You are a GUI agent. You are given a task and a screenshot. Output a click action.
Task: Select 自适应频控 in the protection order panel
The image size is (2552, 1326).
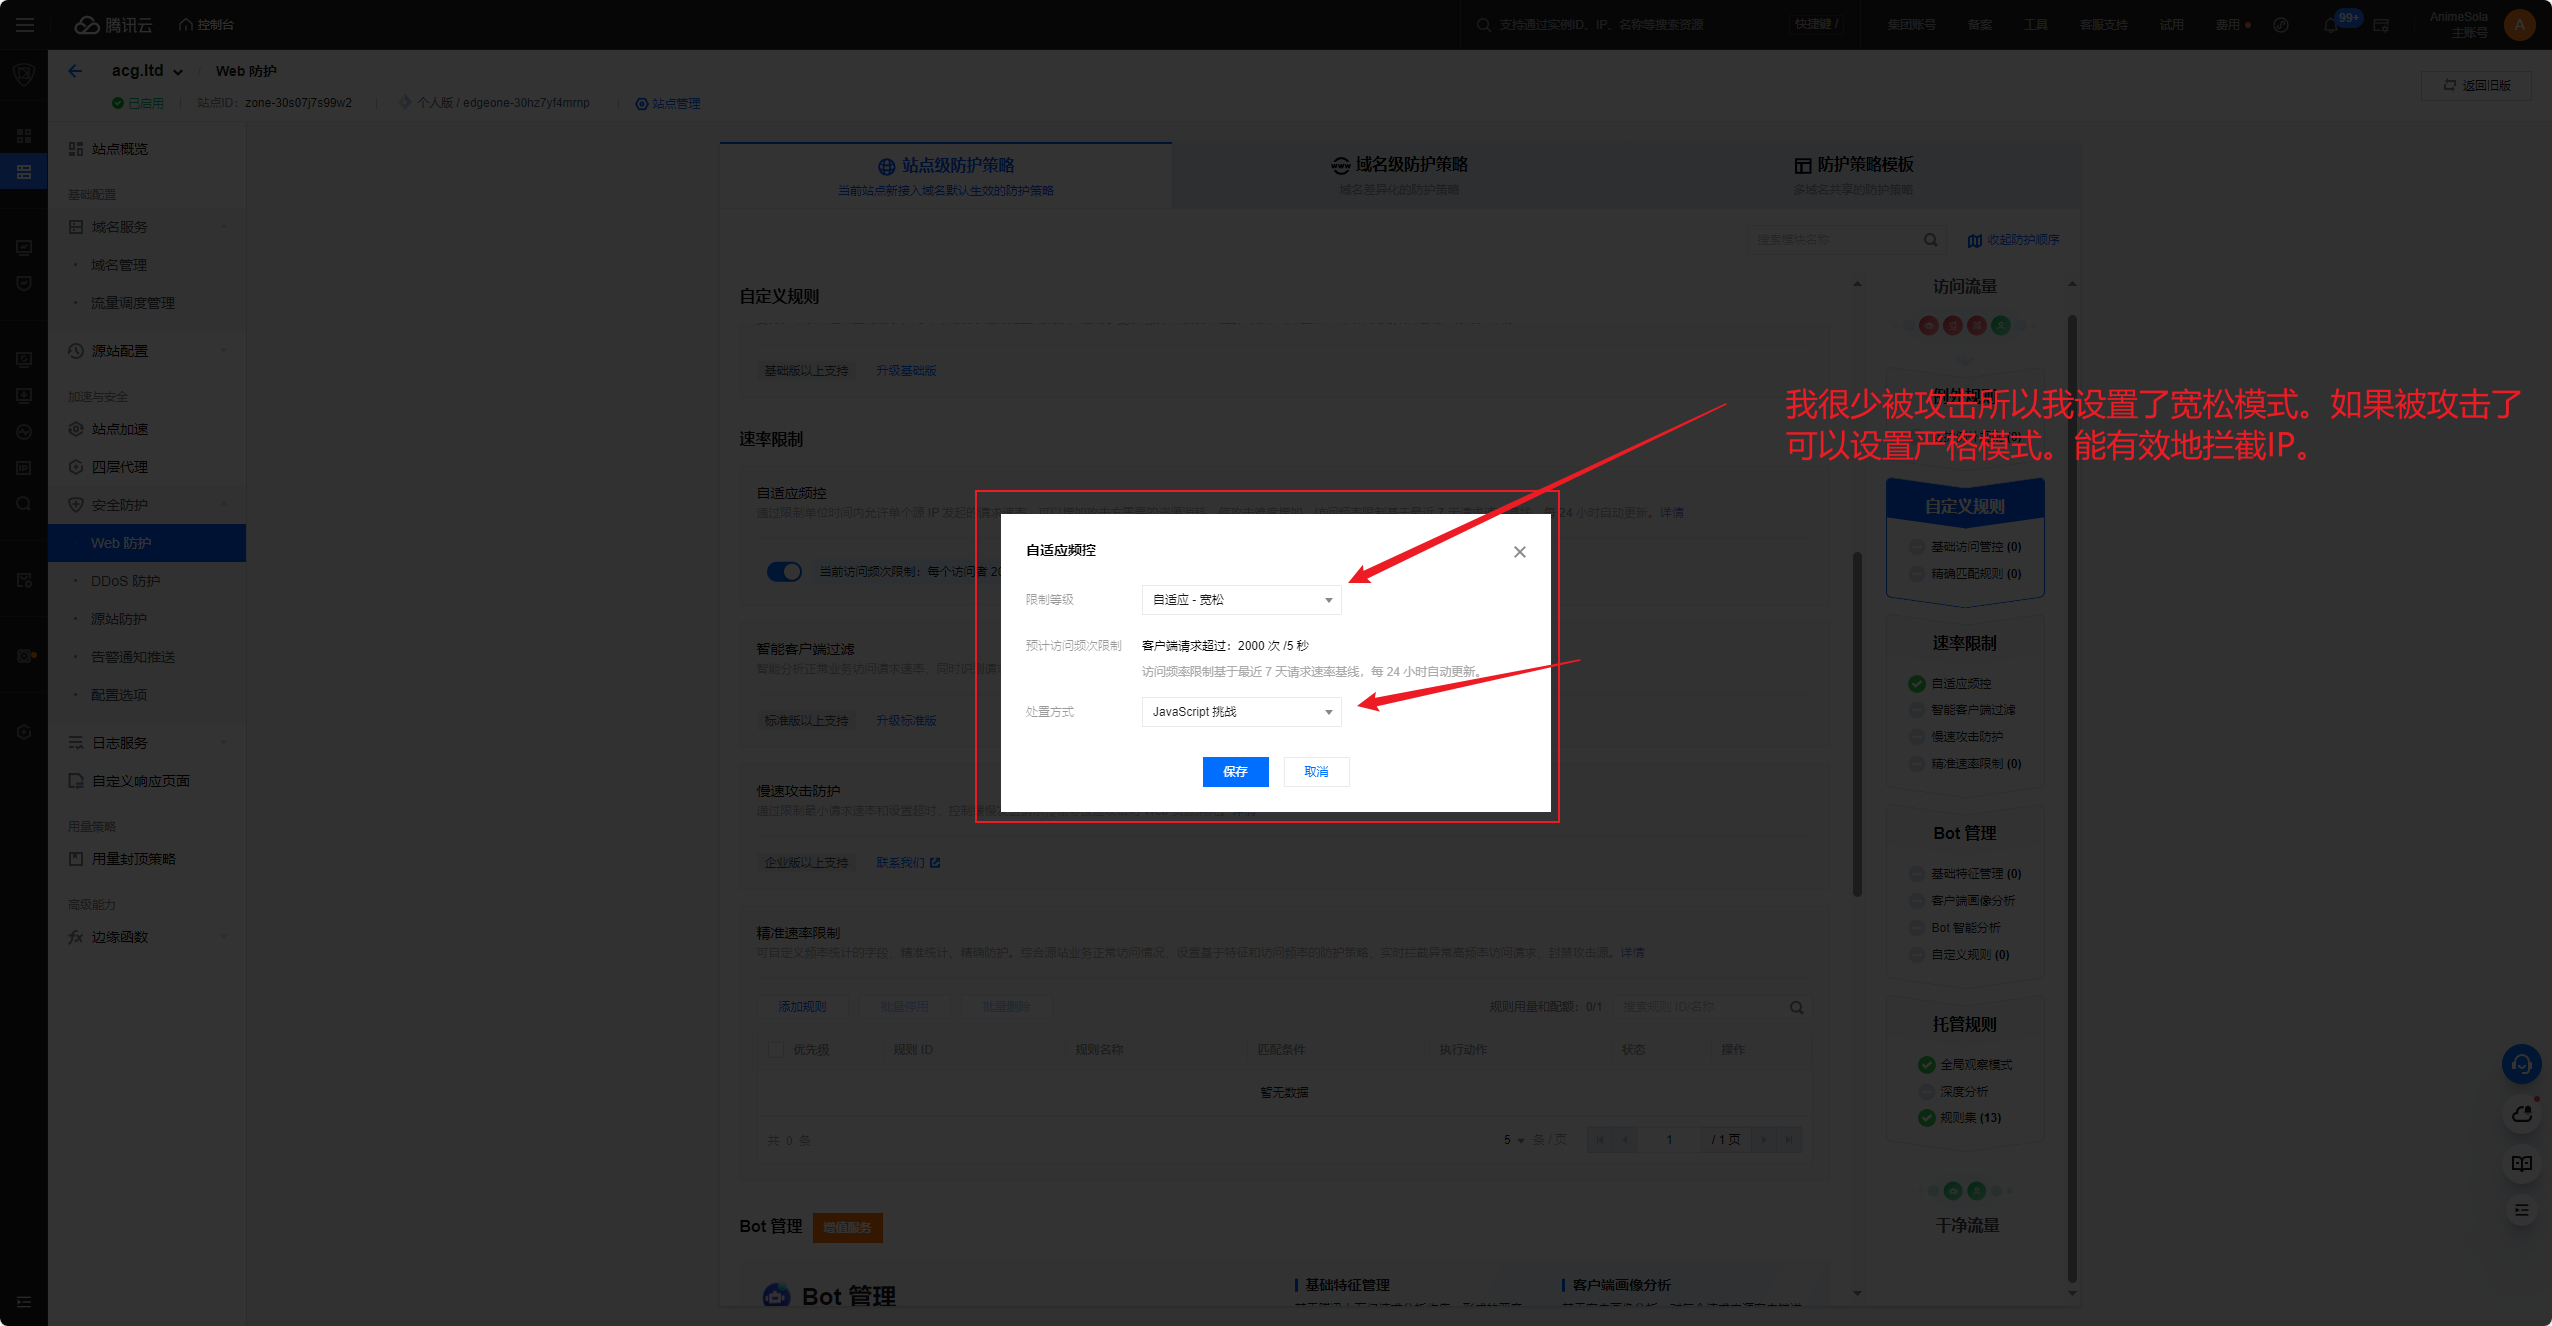[x=1960, y=684]
